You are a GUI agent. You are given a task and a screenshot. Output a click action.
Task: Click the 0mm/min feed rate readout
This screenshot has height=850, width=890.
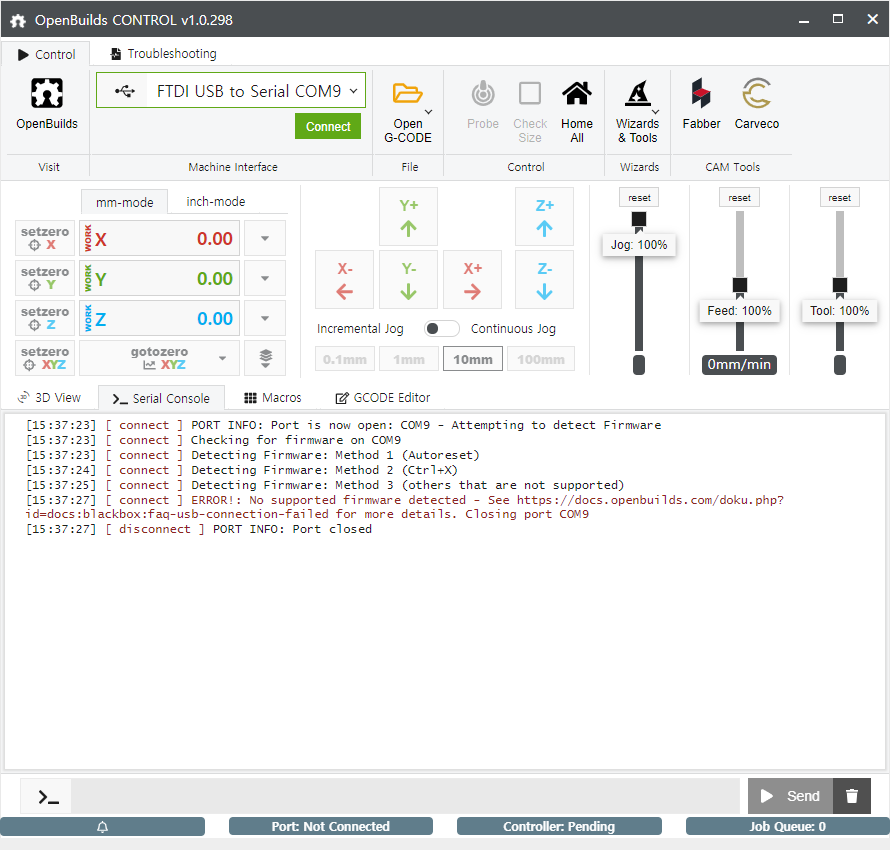[739, 364]
